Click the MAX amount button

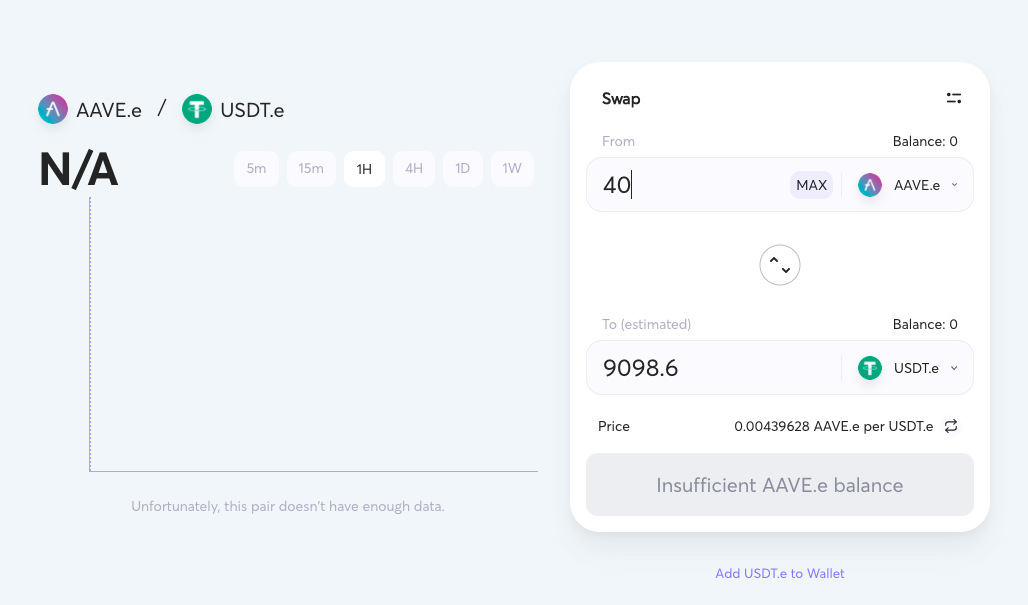pyautogui.click(x=812, y=185)
